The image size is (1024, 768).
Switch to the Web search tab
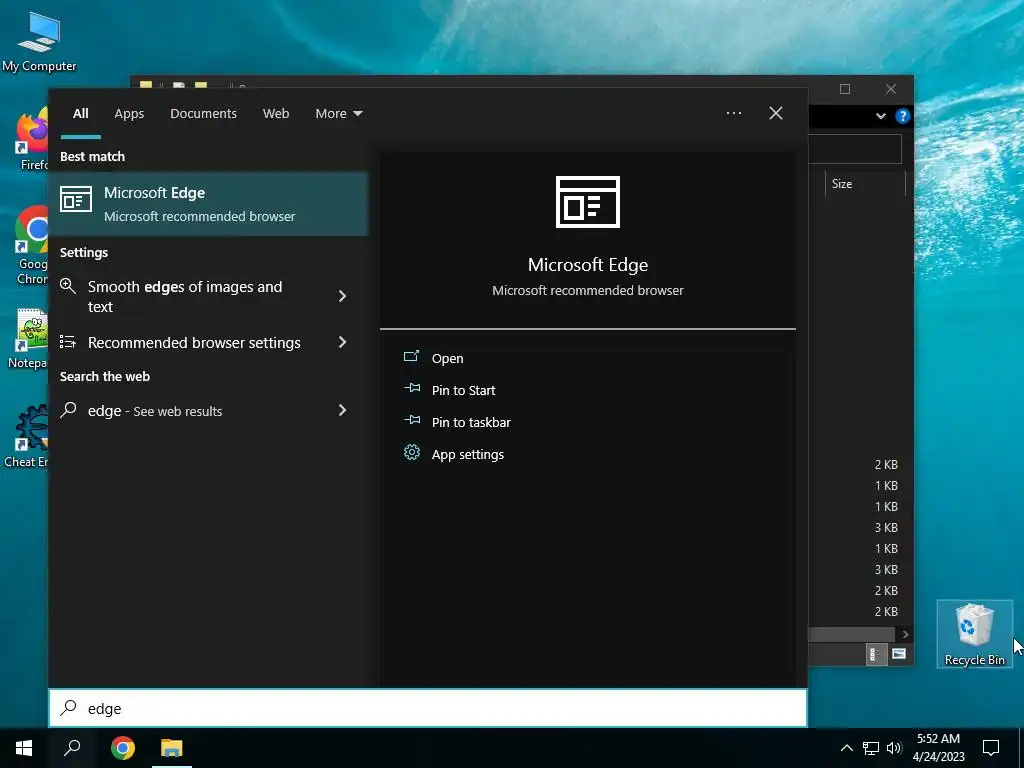click(276, 114)
